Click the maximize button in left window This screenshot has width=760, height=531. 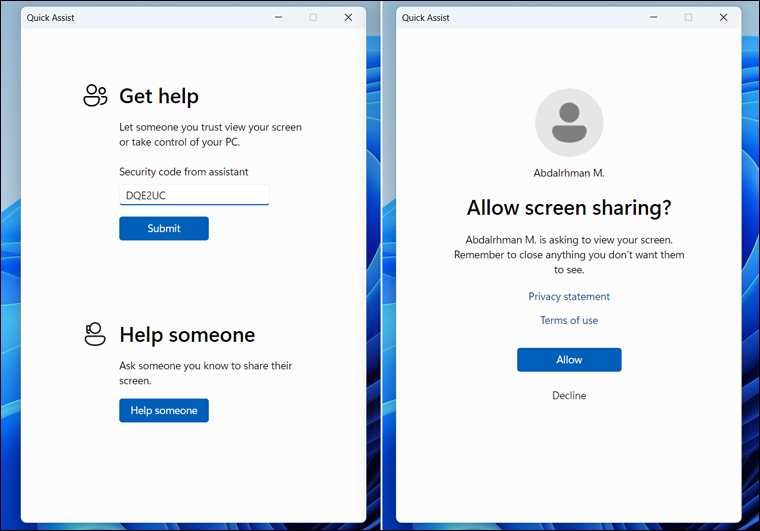(313, 17)
